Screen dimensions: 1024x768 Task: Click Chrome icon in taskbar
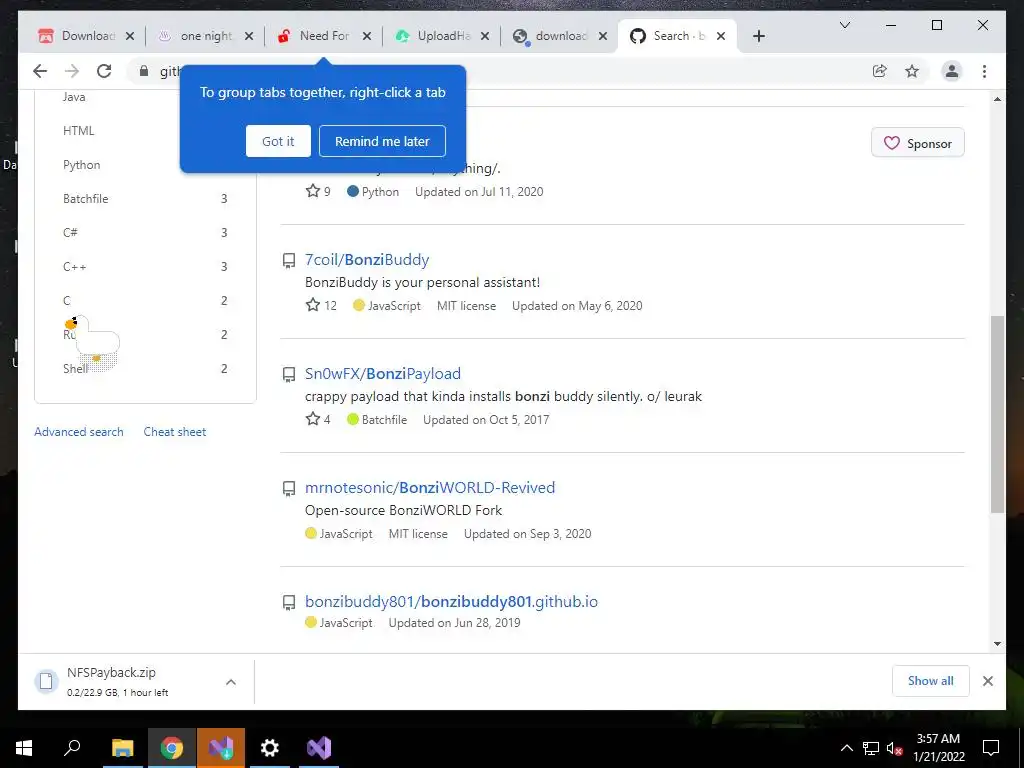point(172,748)
